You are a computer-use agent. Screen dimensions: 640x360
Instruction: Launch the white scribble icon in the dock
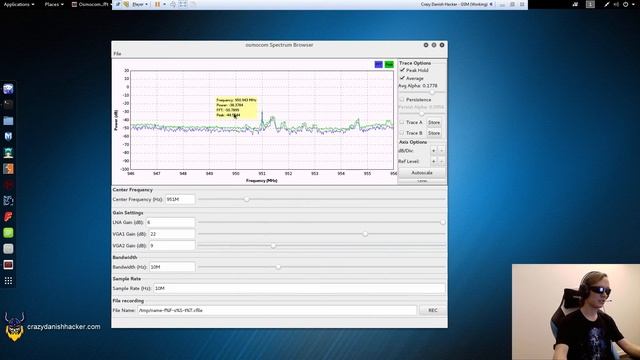[x=8, y=200]
